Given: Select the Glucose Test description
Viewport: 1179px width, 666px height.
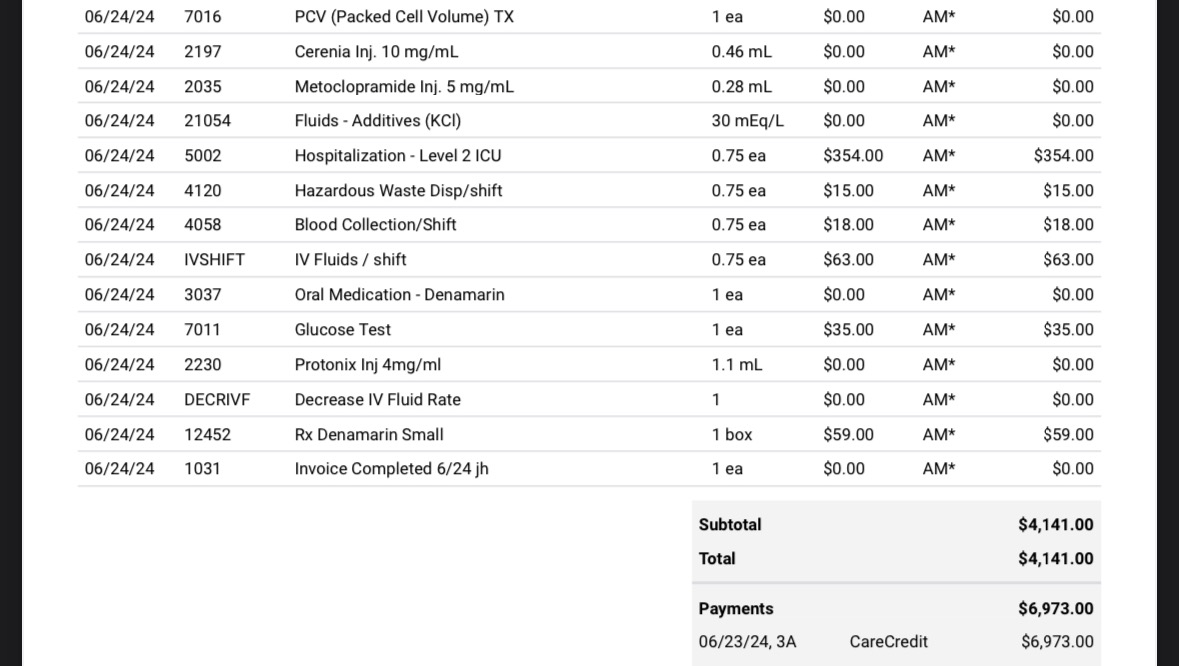Looking at the screenshot, I should 342,330.
